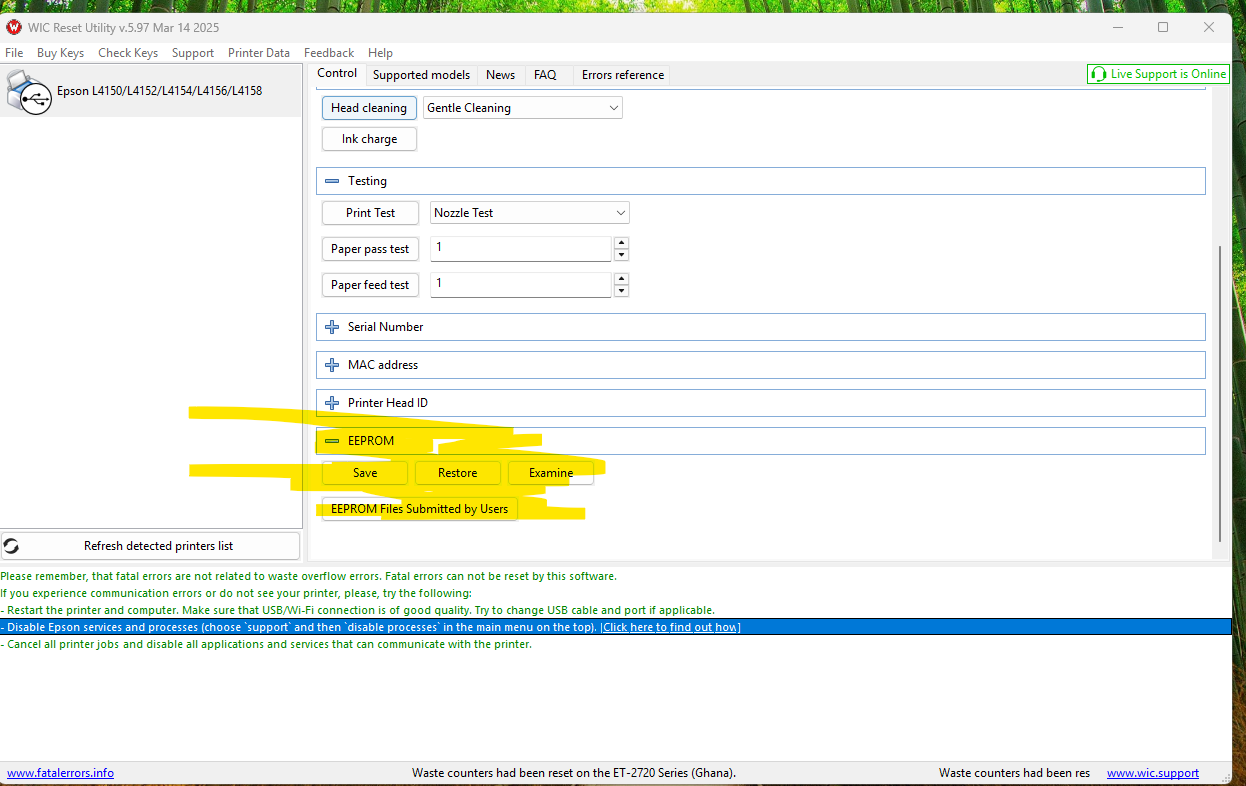Open the Nozzle Test dropdown
This screenshot has height=786, width=1246.
[530, 213]
